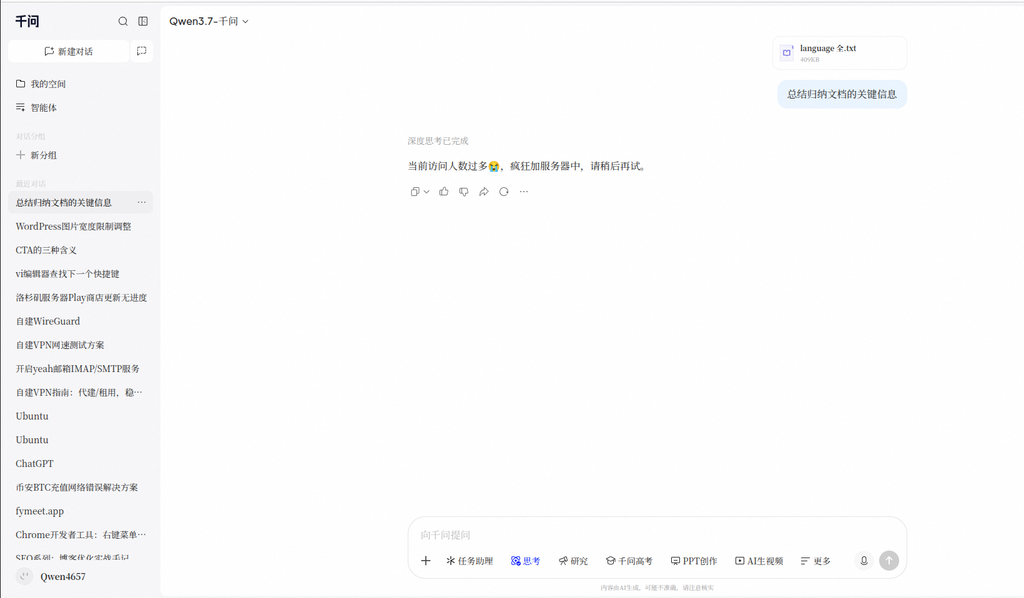
Task: Click the plus icon to add attachment
Action: click(426, 561)
